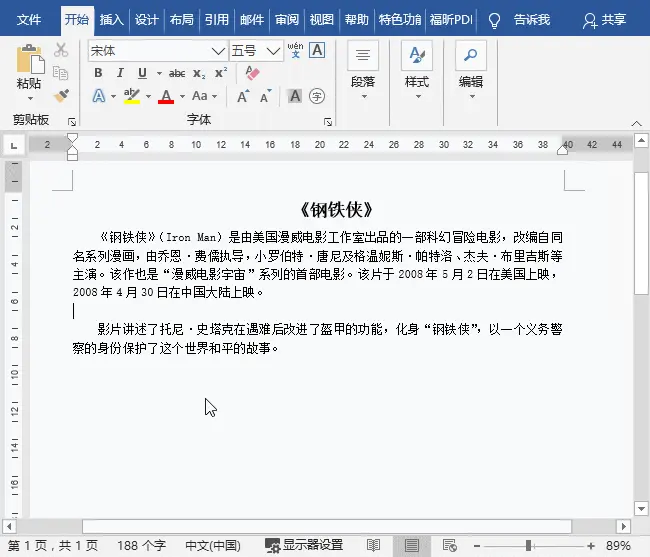Click page count 第1页 status
The height and width of the screenshot is (557, 650).
[53, 545]
